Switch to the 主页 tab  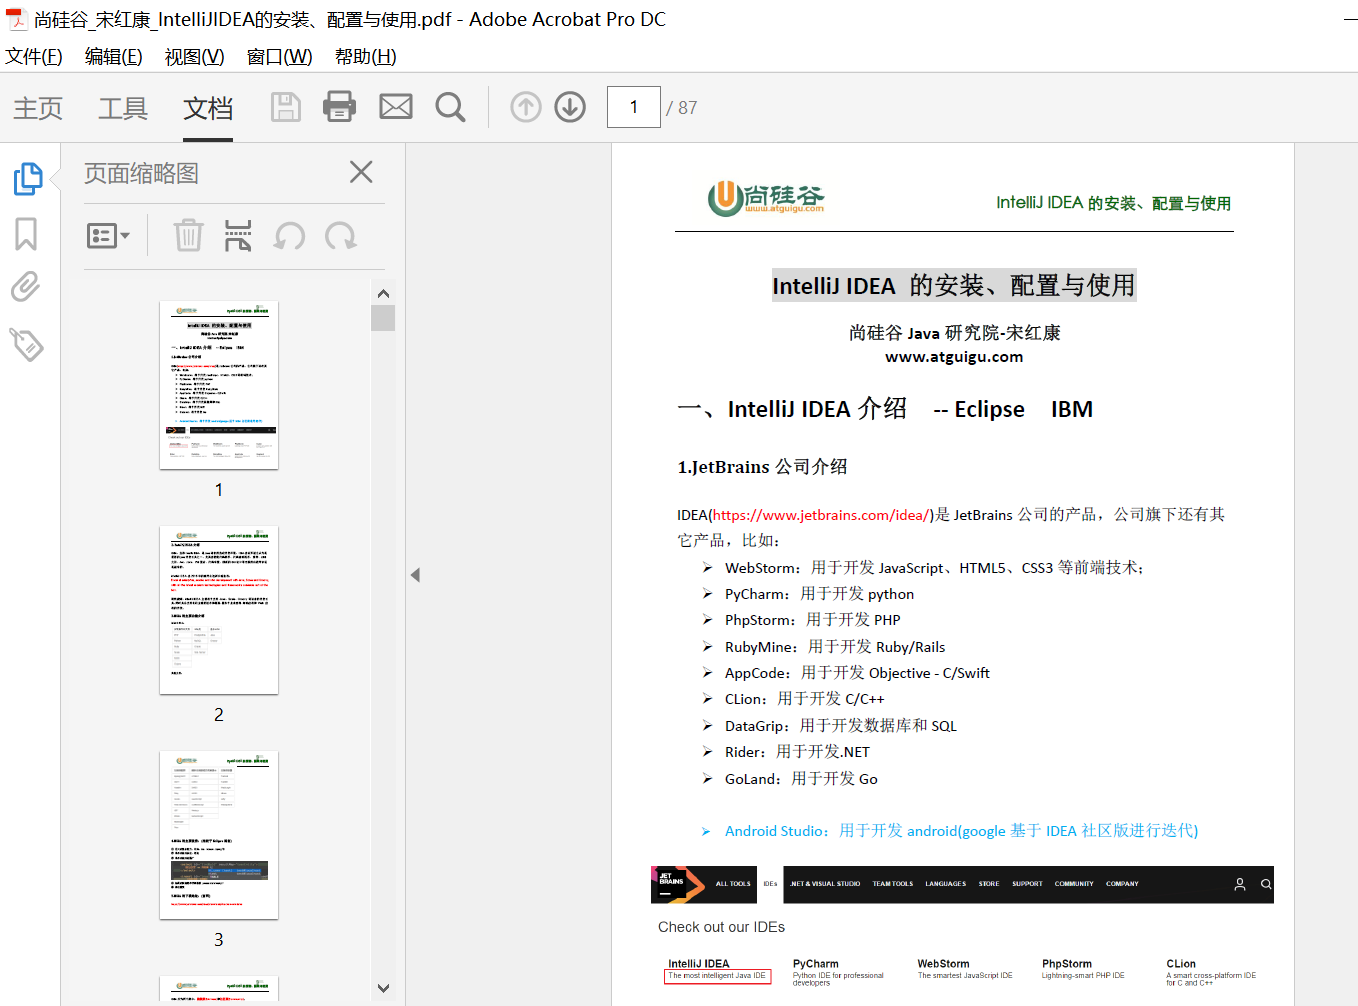coord(38,108)
